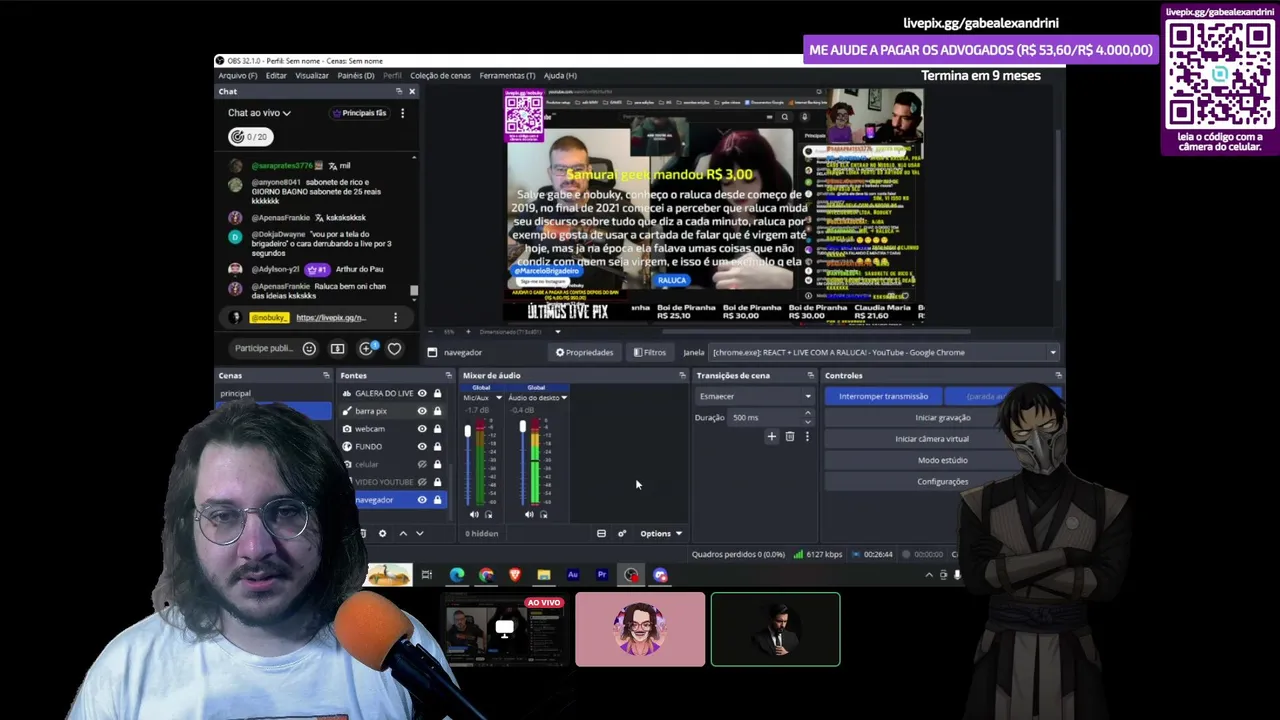Move the selected source down
The image size is (1280, 720).
419,533
